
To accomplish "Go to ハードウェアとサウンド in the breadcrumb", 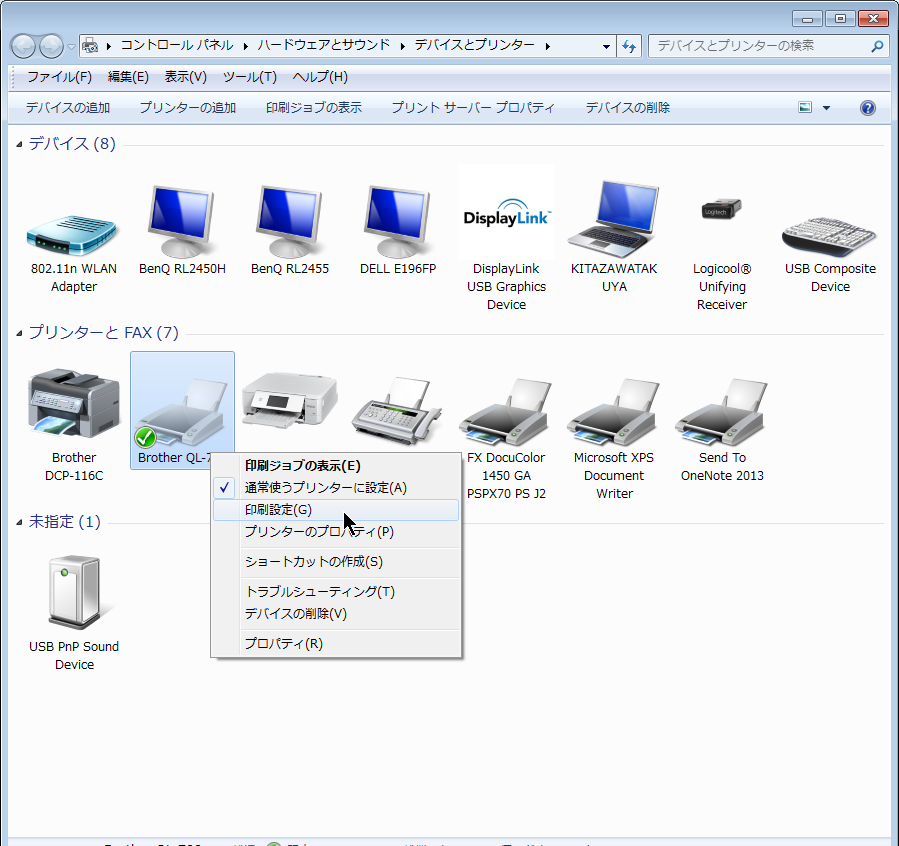I will 323,45.
